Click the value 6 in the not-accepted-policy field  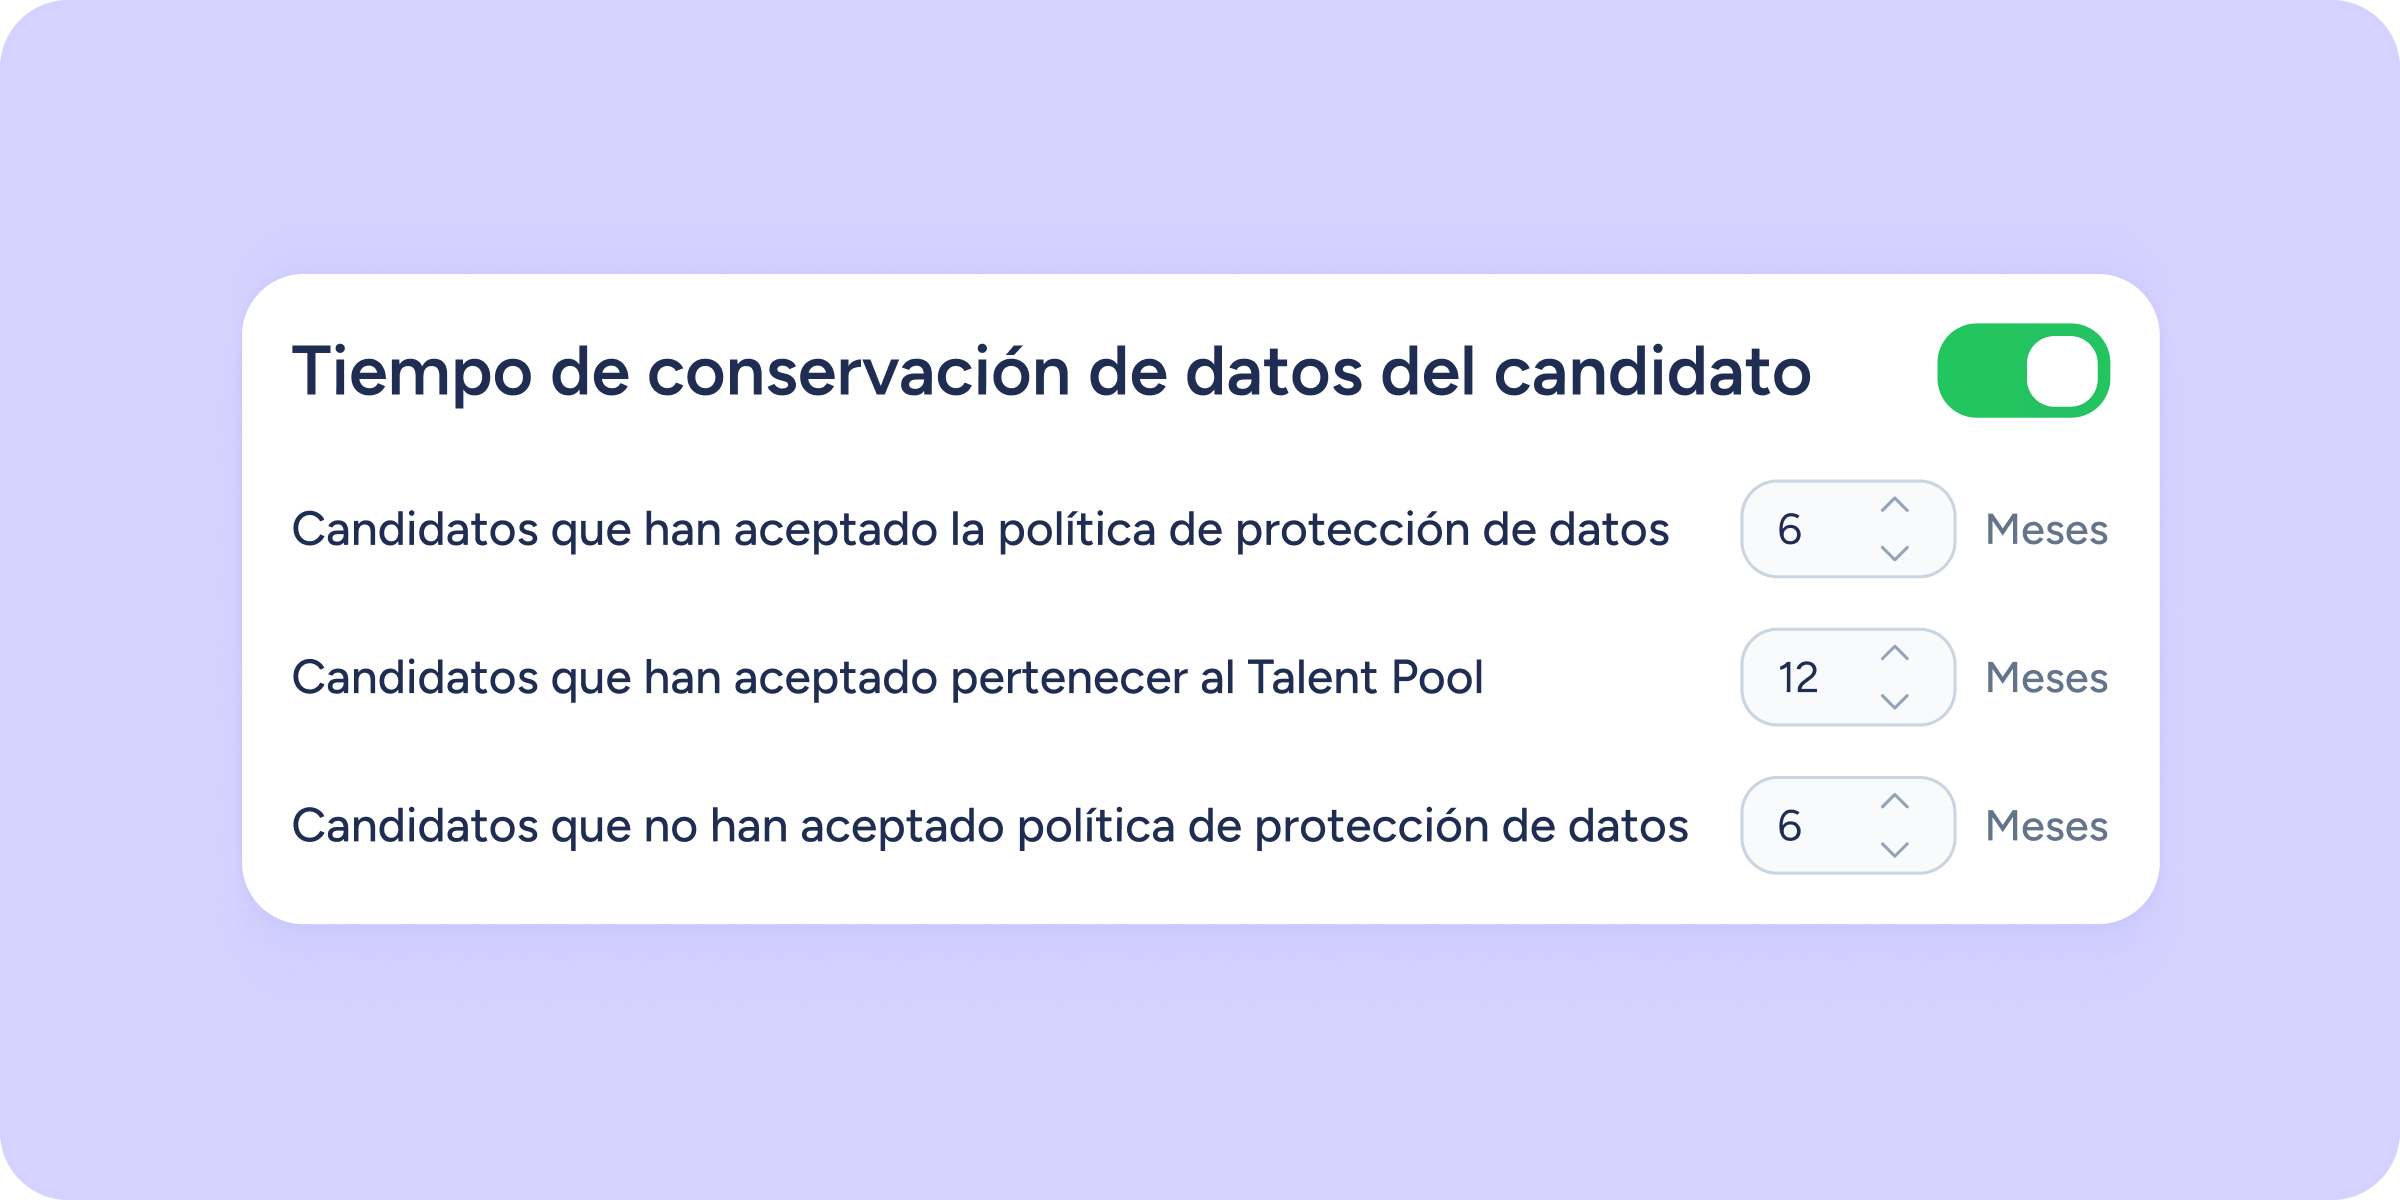click(1790, 825)
